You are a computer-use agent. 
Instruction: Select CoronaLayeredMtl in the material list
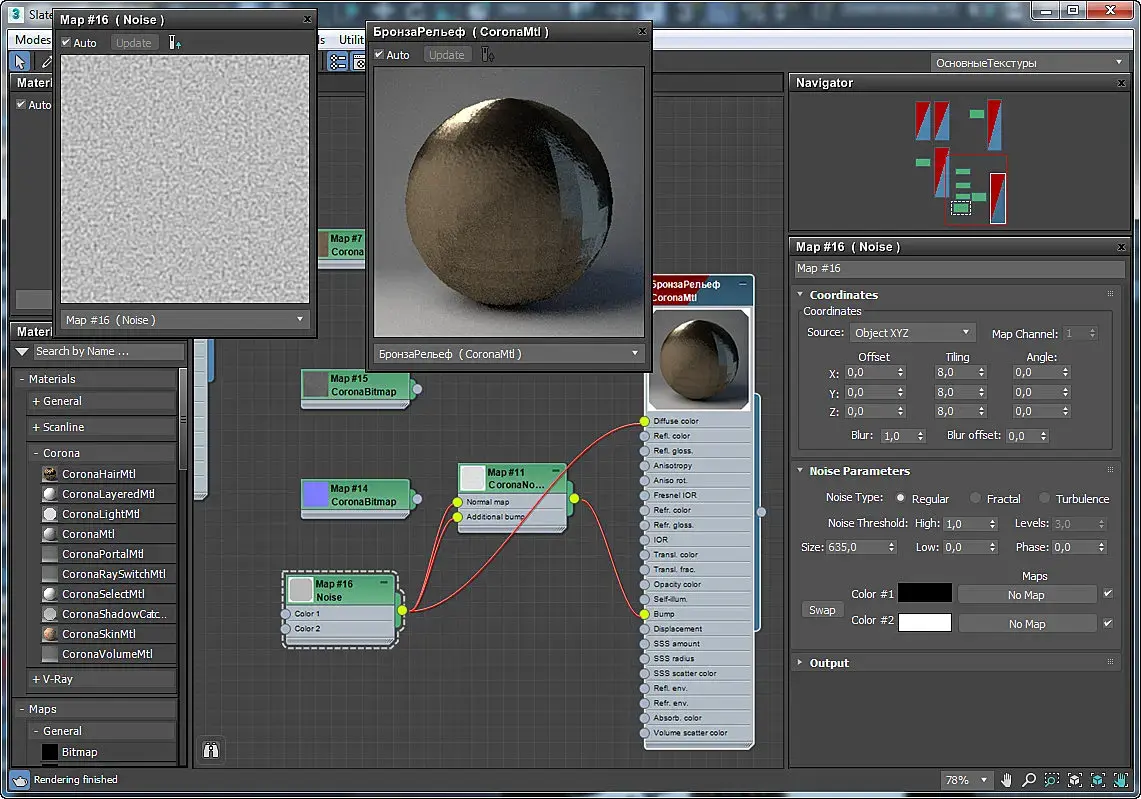coord(108,493)
